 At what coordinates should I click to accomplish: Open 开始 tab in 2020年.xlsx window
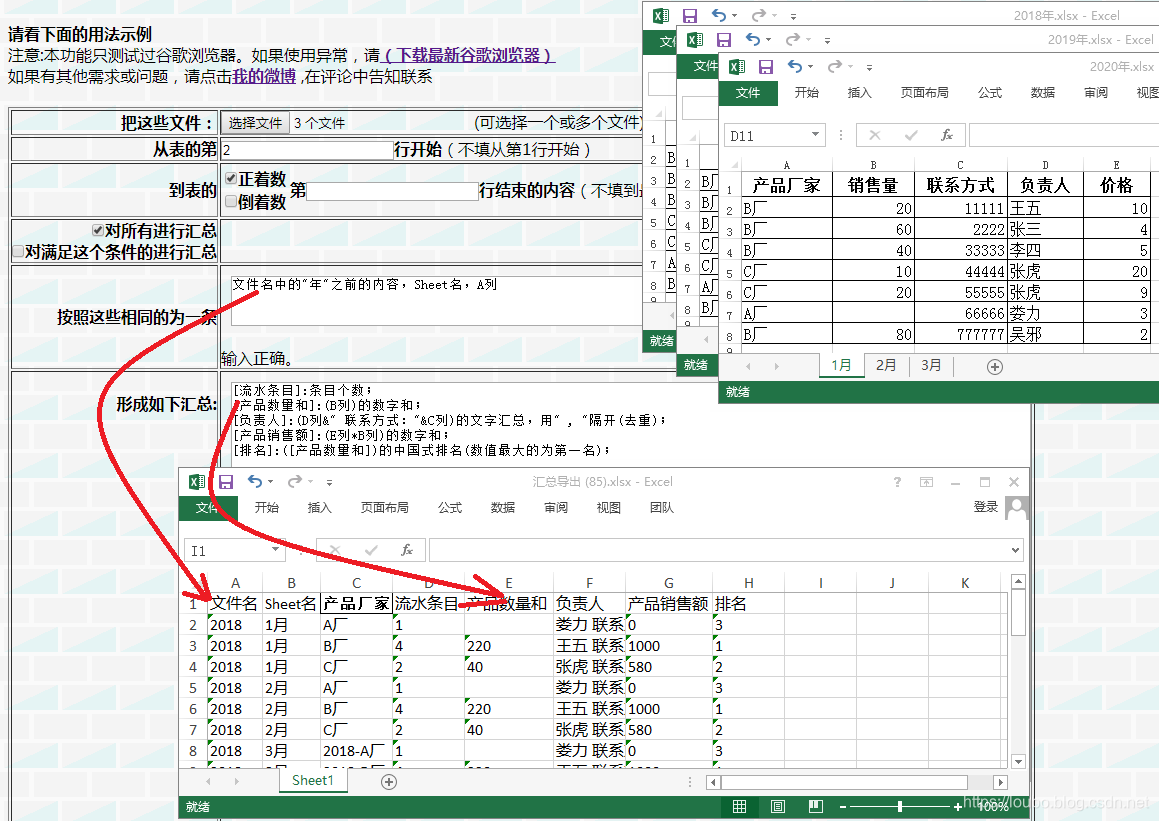point(806,92)
